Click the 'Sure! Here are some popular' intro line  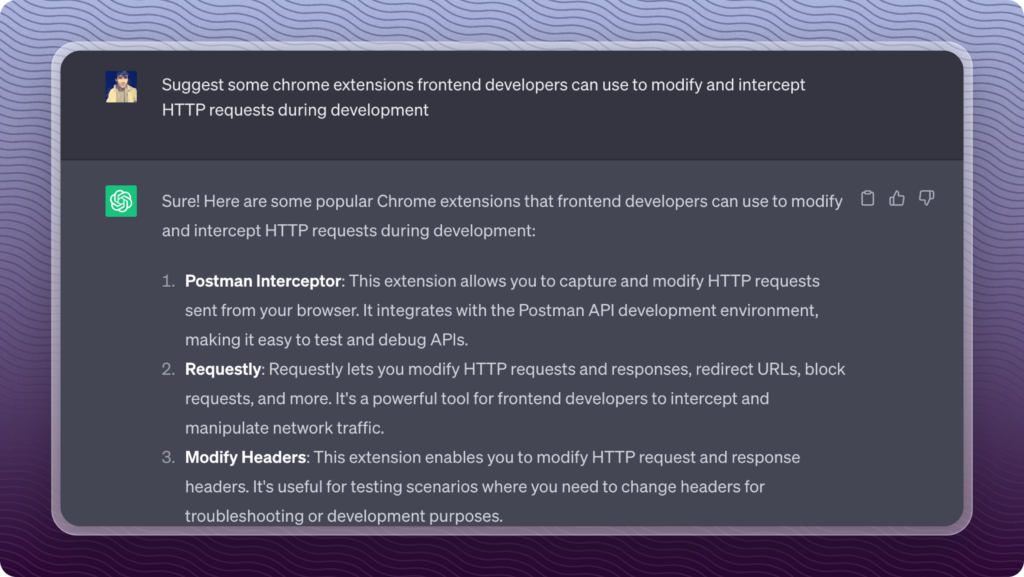coord(502,201)
